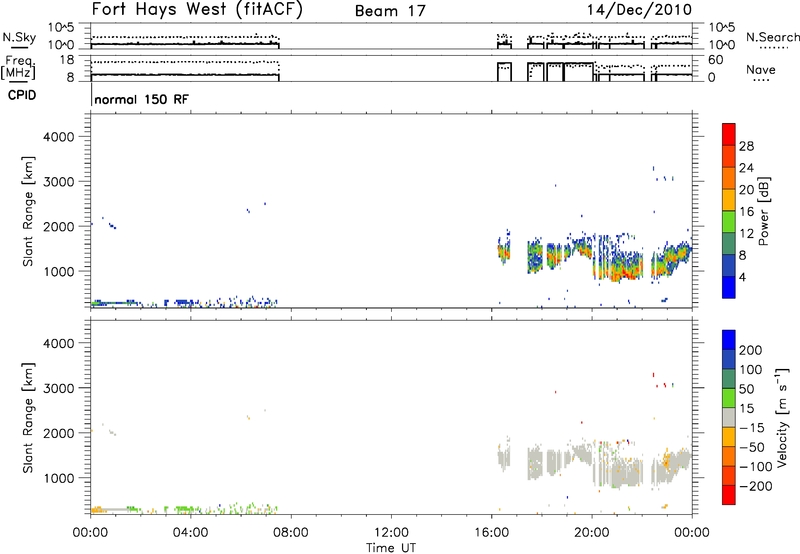Click the '18' frequency axis tick

tap(67, 60)
